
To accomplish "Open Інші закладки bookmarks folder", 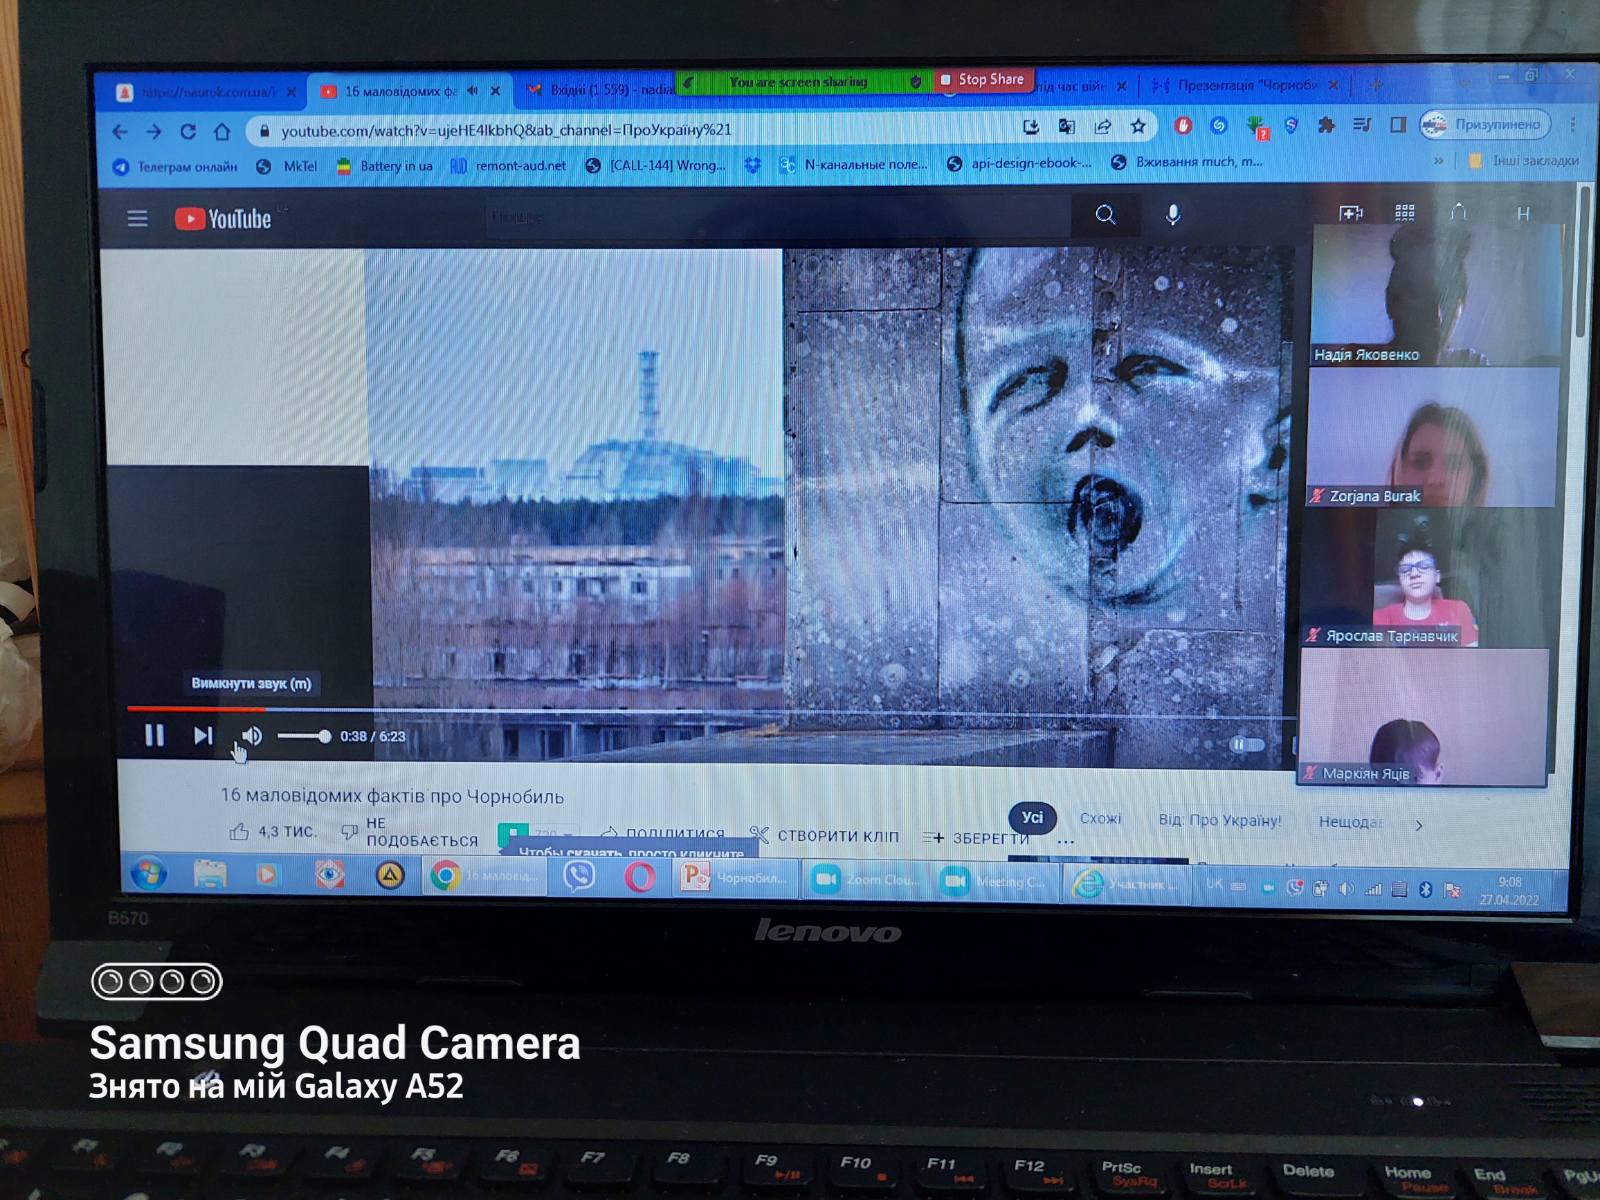I will (x=1524, y=160).
